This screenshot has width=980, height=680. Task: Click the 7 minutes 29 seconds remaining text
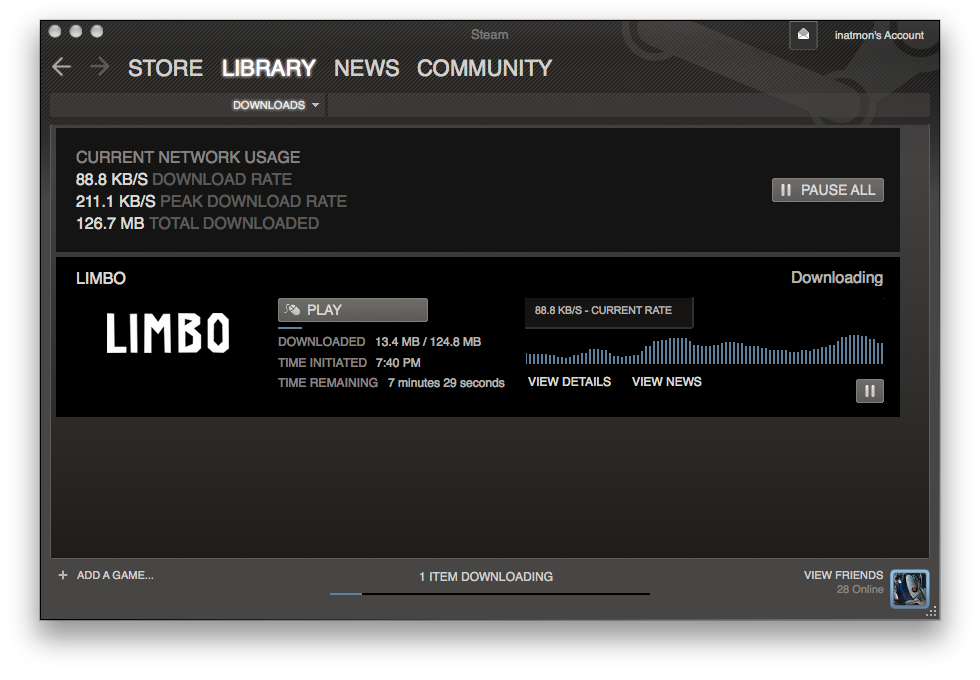[446, 382]
